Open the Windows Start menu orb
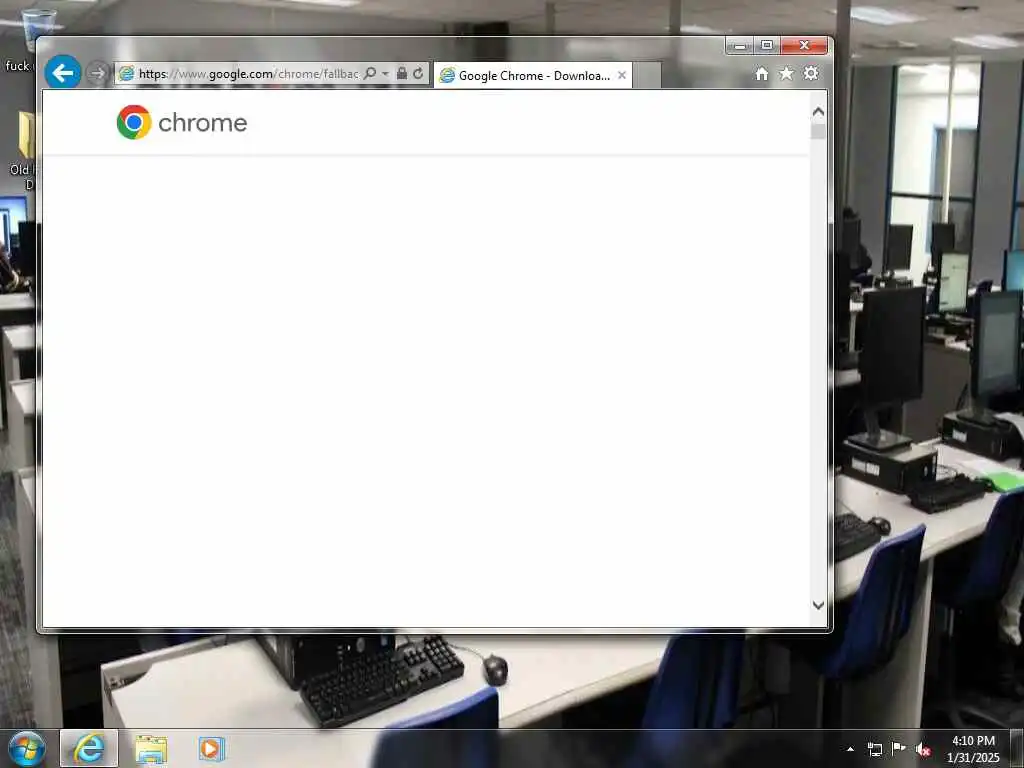The image size is (1024, 768). tap(27, 748)
